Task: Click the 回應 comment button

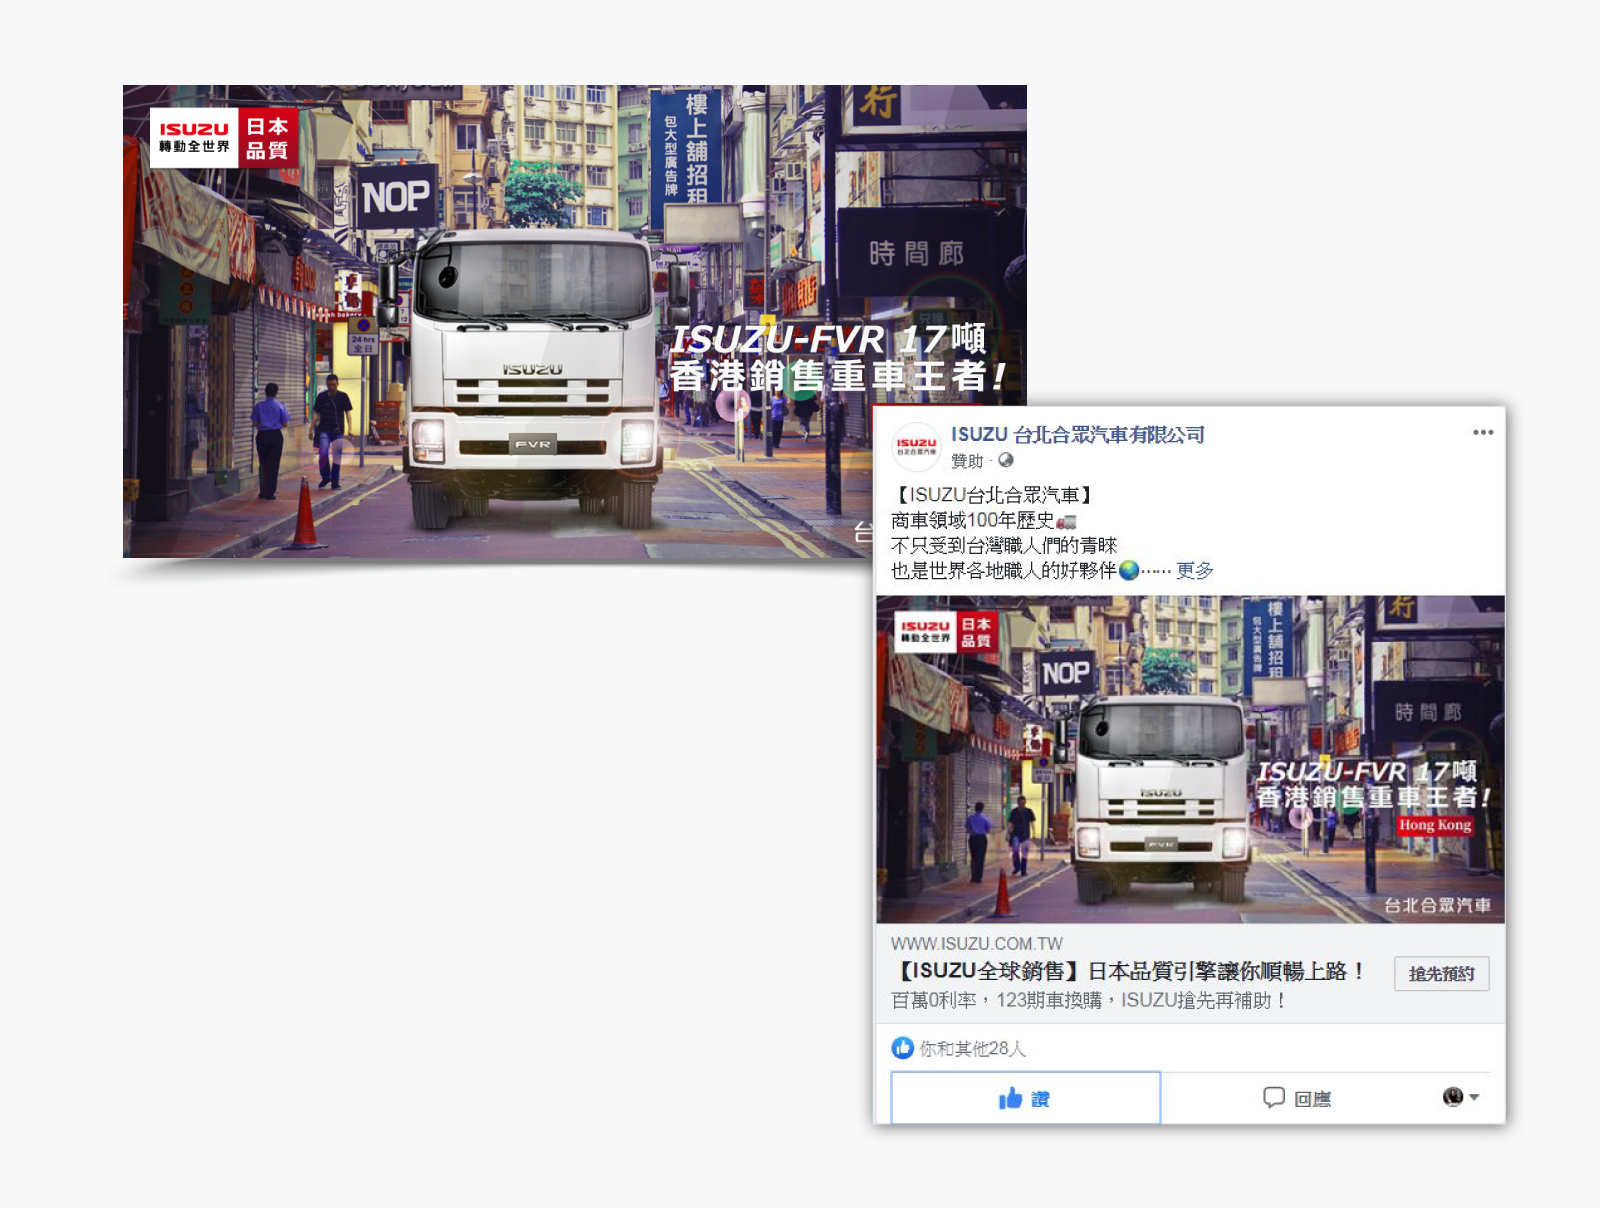Action: [1297, 1098]
